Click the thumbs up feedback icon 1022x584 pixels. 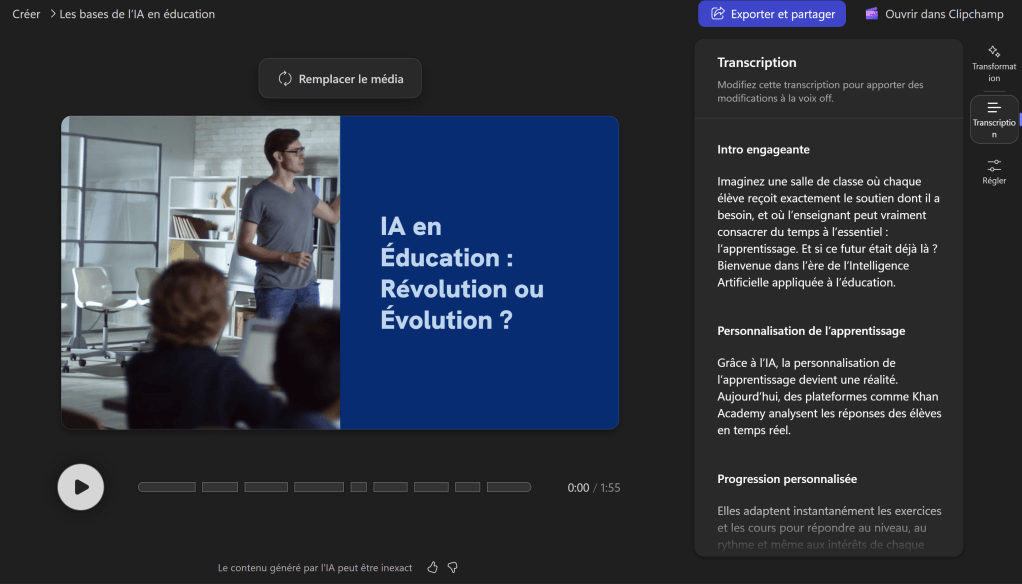pyautogui.click(x=432, y=567)
